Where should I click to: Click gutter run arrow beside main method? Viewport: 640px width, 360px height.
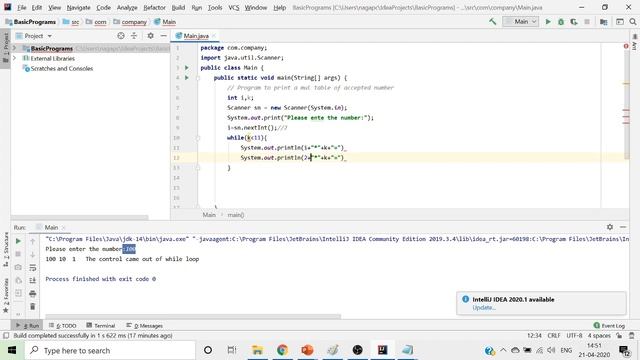click(x=187, y=78)
